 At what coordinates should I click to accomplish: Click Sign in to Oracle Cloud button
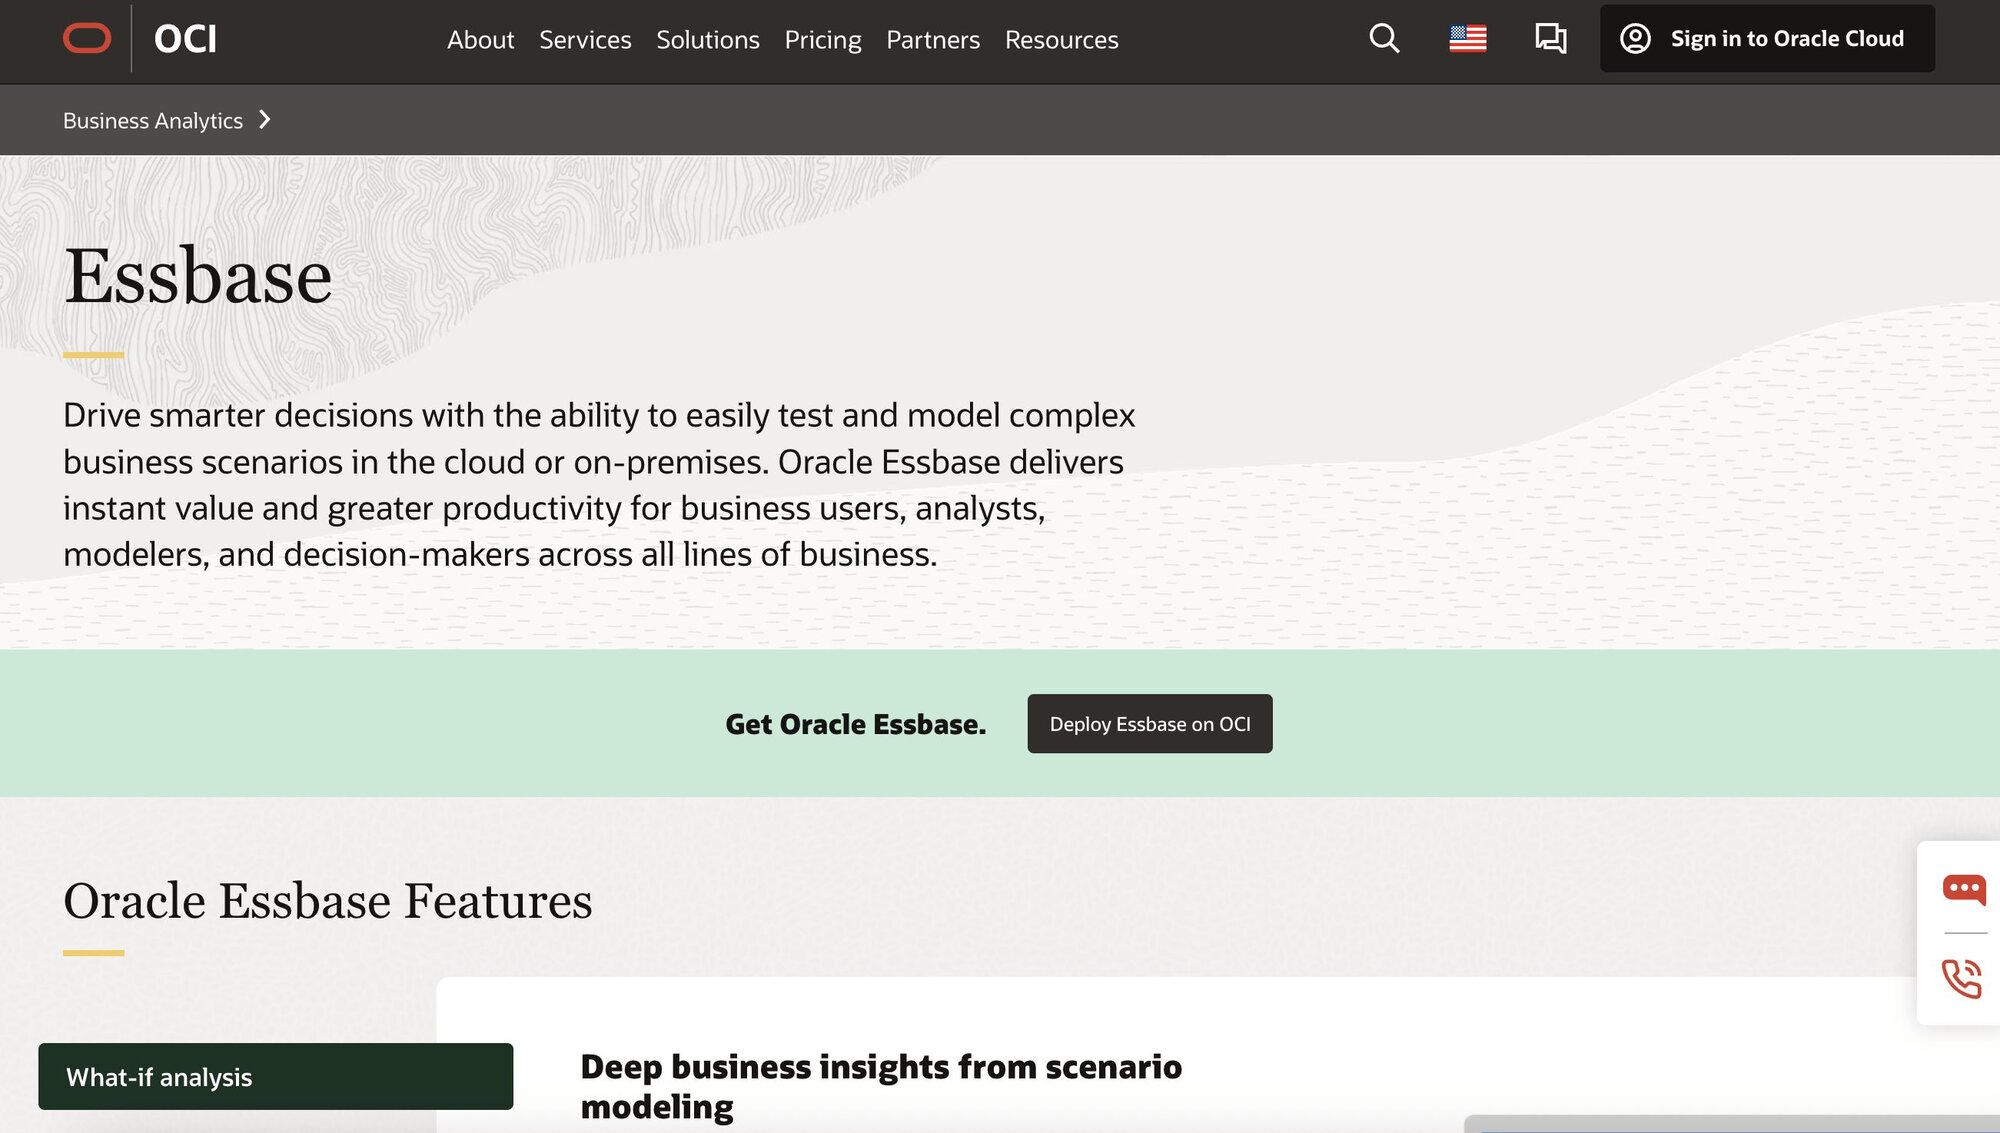pos(1767,38)
